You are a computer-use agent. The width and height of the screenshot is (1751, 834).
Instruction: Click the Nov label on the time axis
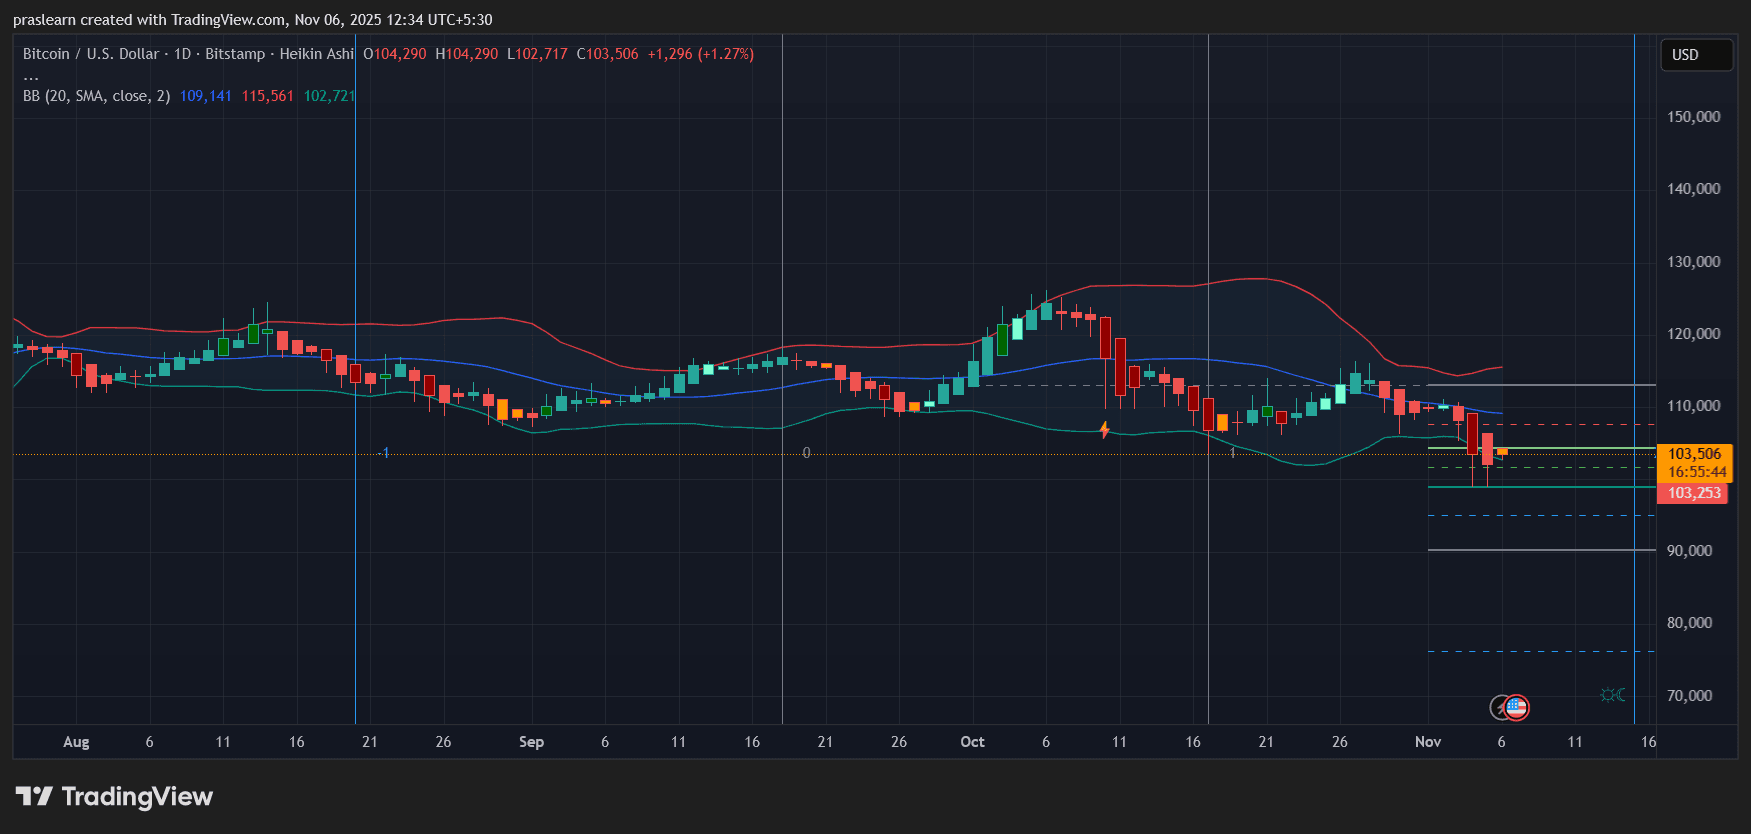(1427, 742)
